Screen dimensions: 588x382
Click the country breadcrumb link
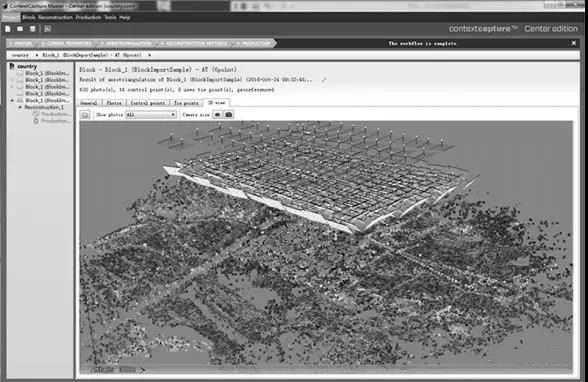click(20, 55)
